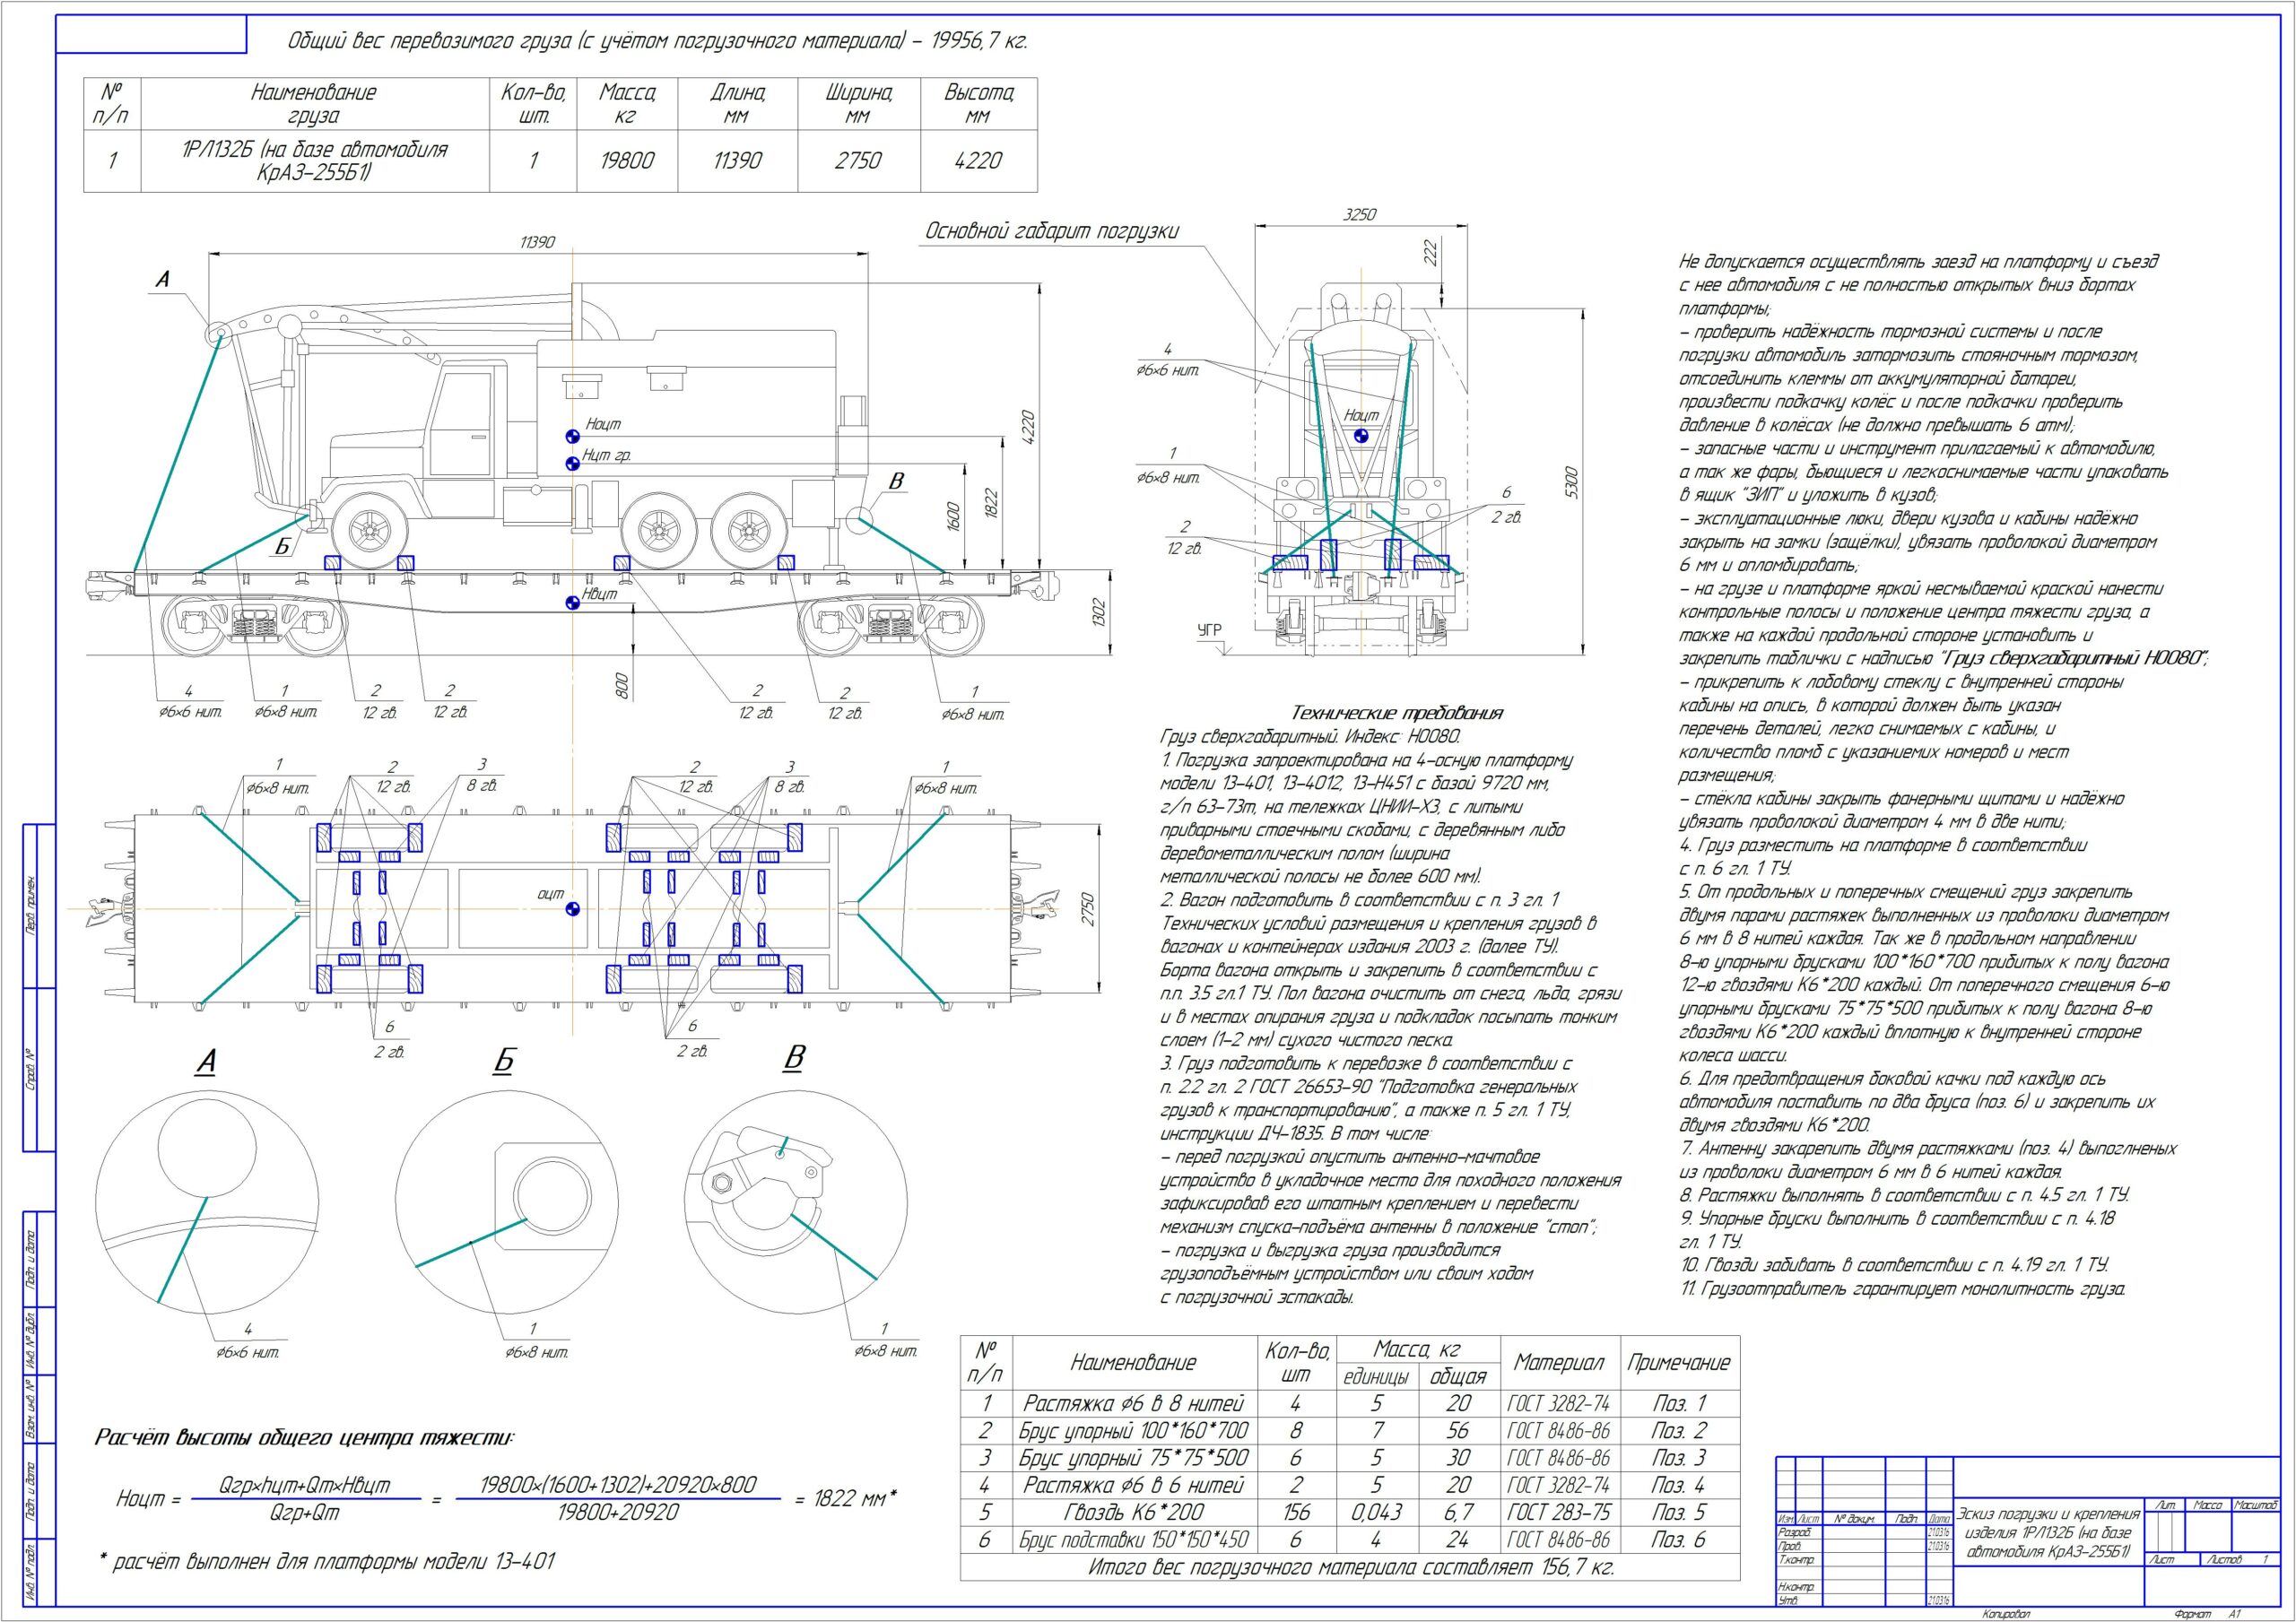The width and height of the screenshot is (2296, 1622).
Task: Select footnote 'расчёт выполнен для платформы модели 13-401'
Action: click(x=334, y=1561)
